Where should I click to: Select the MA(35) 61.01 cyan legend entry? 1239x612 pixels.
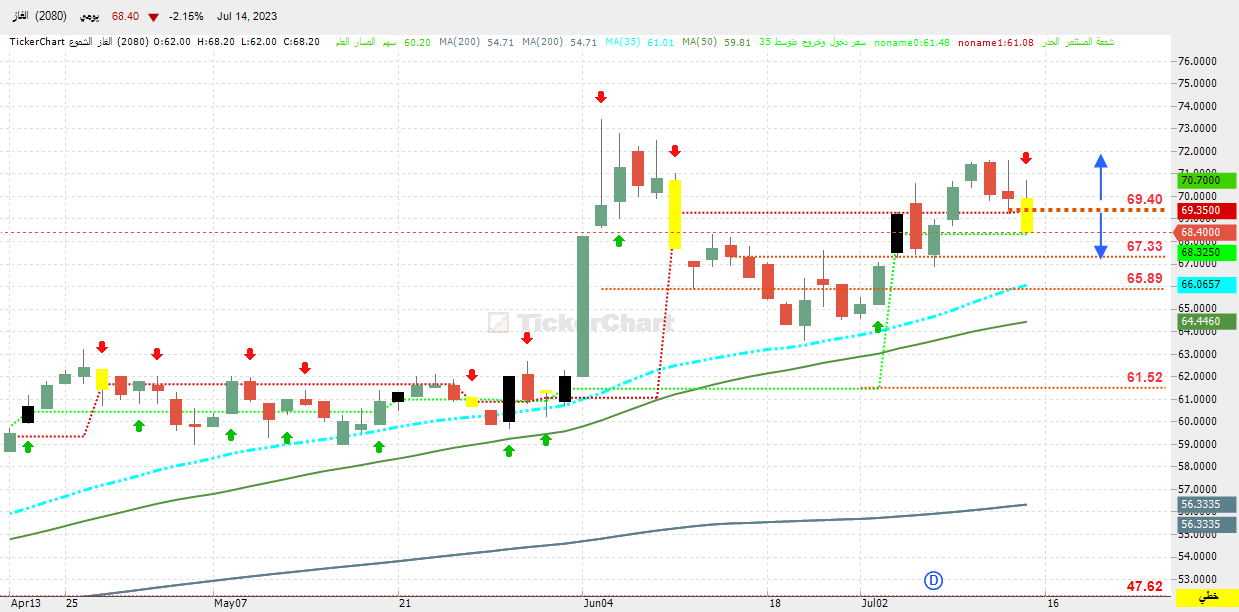[x=647, y=42]
